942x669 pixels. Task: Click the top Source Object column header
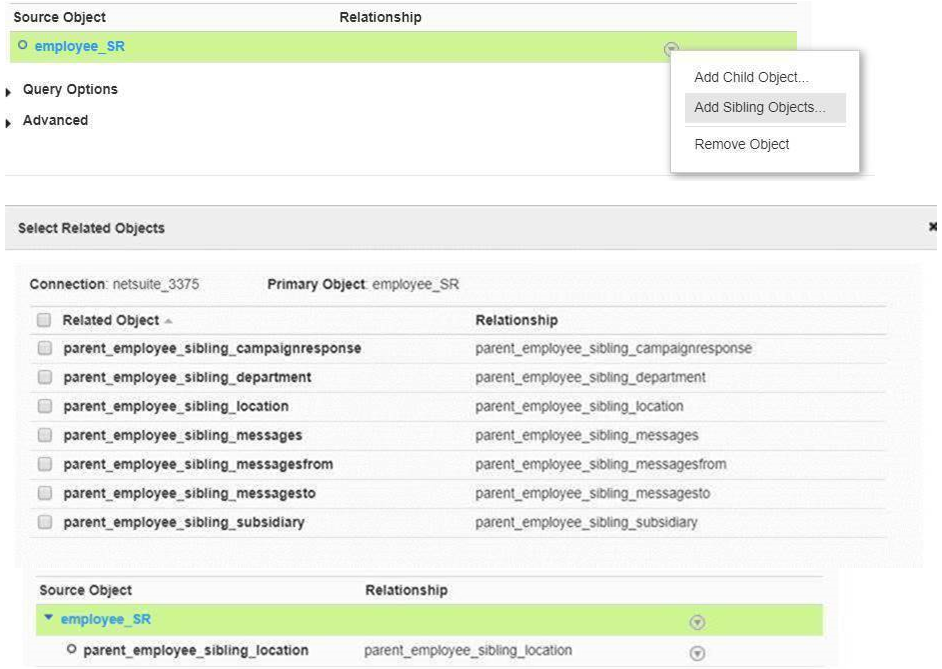point(59,17)
